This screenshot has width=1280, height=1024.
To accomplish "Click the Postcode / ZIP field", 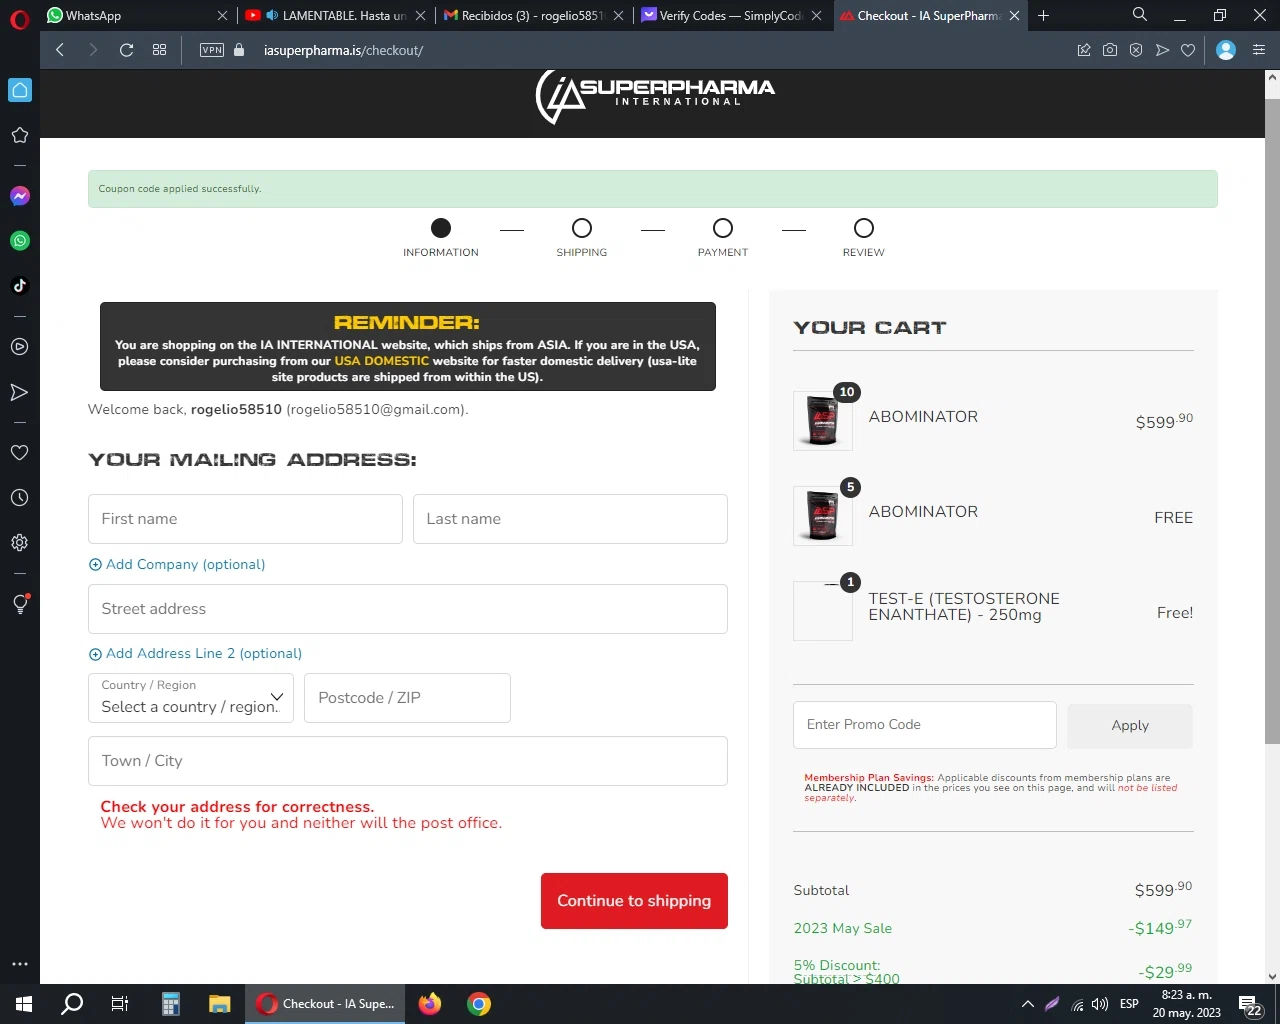I will pyautogui.click(x=407, y=698).
